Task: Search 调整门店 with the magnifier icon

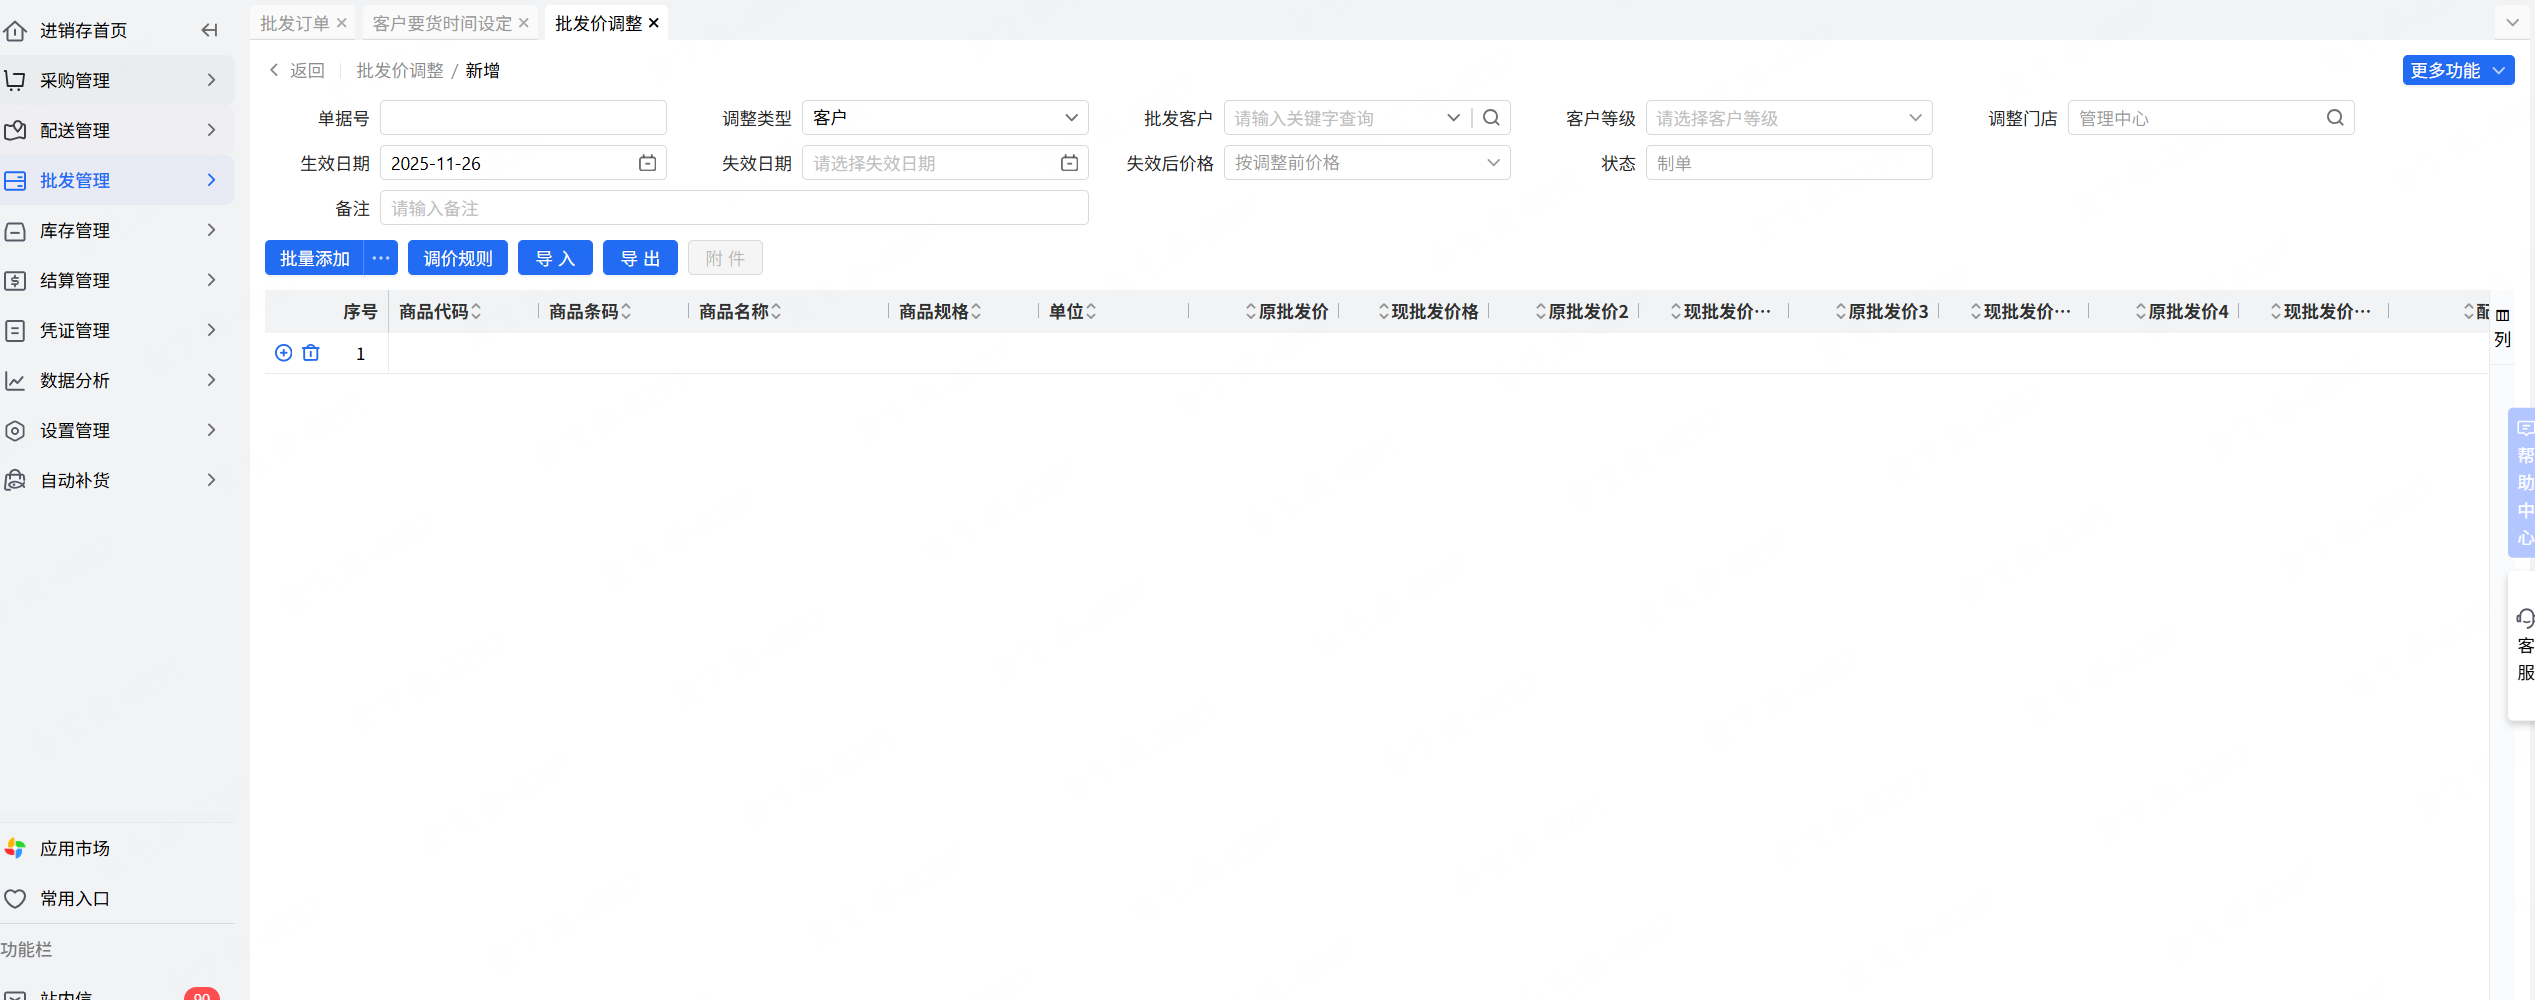Action: 2335,118
